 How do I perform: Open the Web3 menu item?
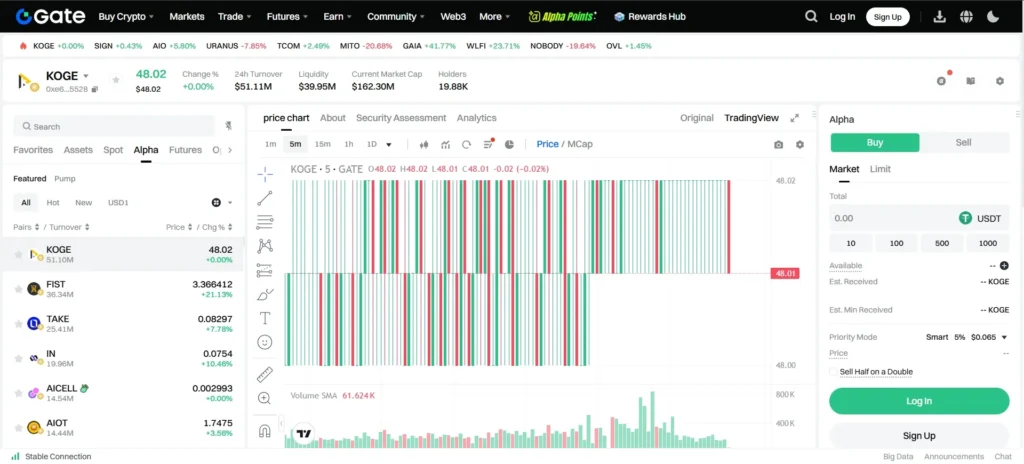(453, 17)
